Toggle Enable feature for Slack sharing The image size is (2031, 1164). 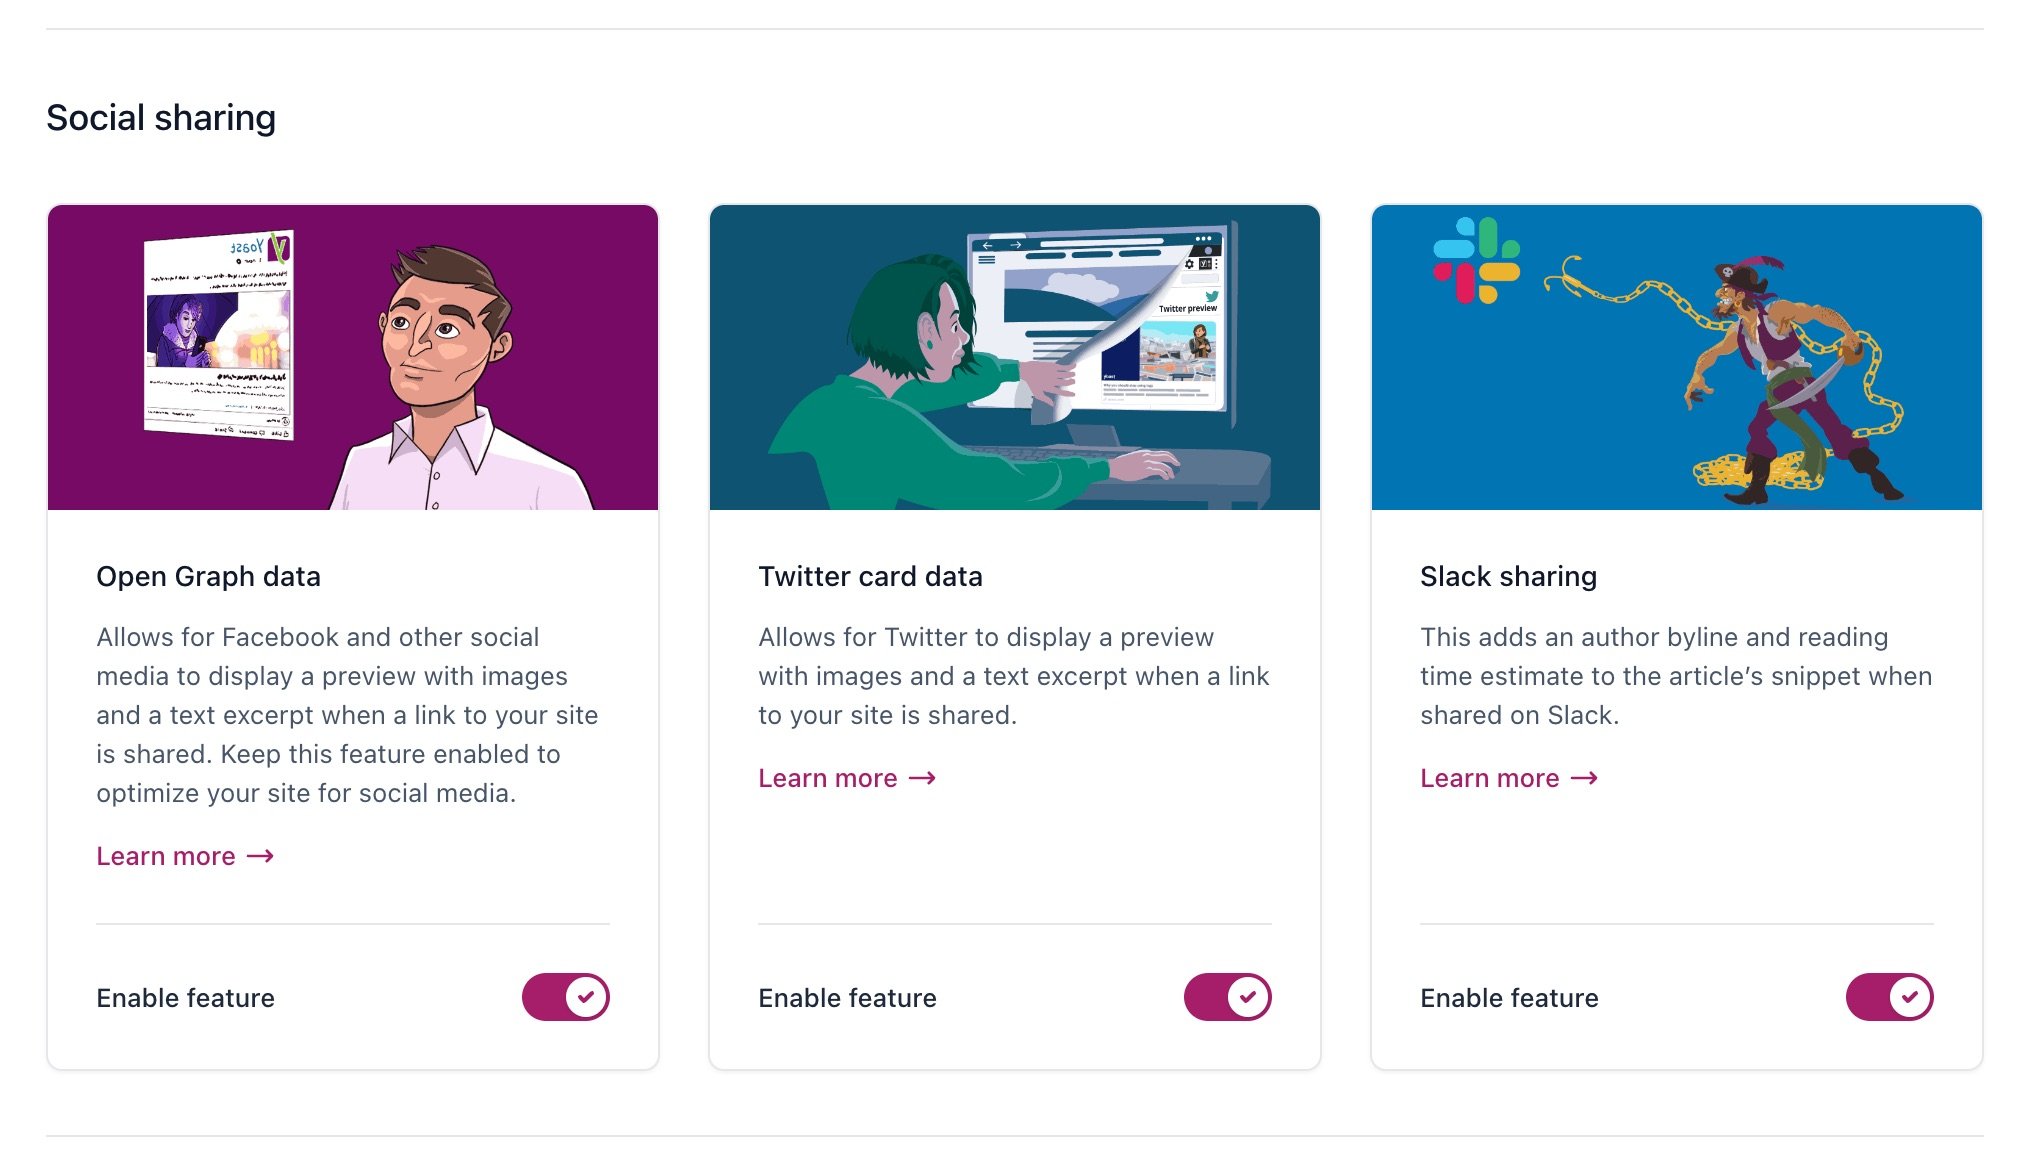click(x=1889, y=996)
